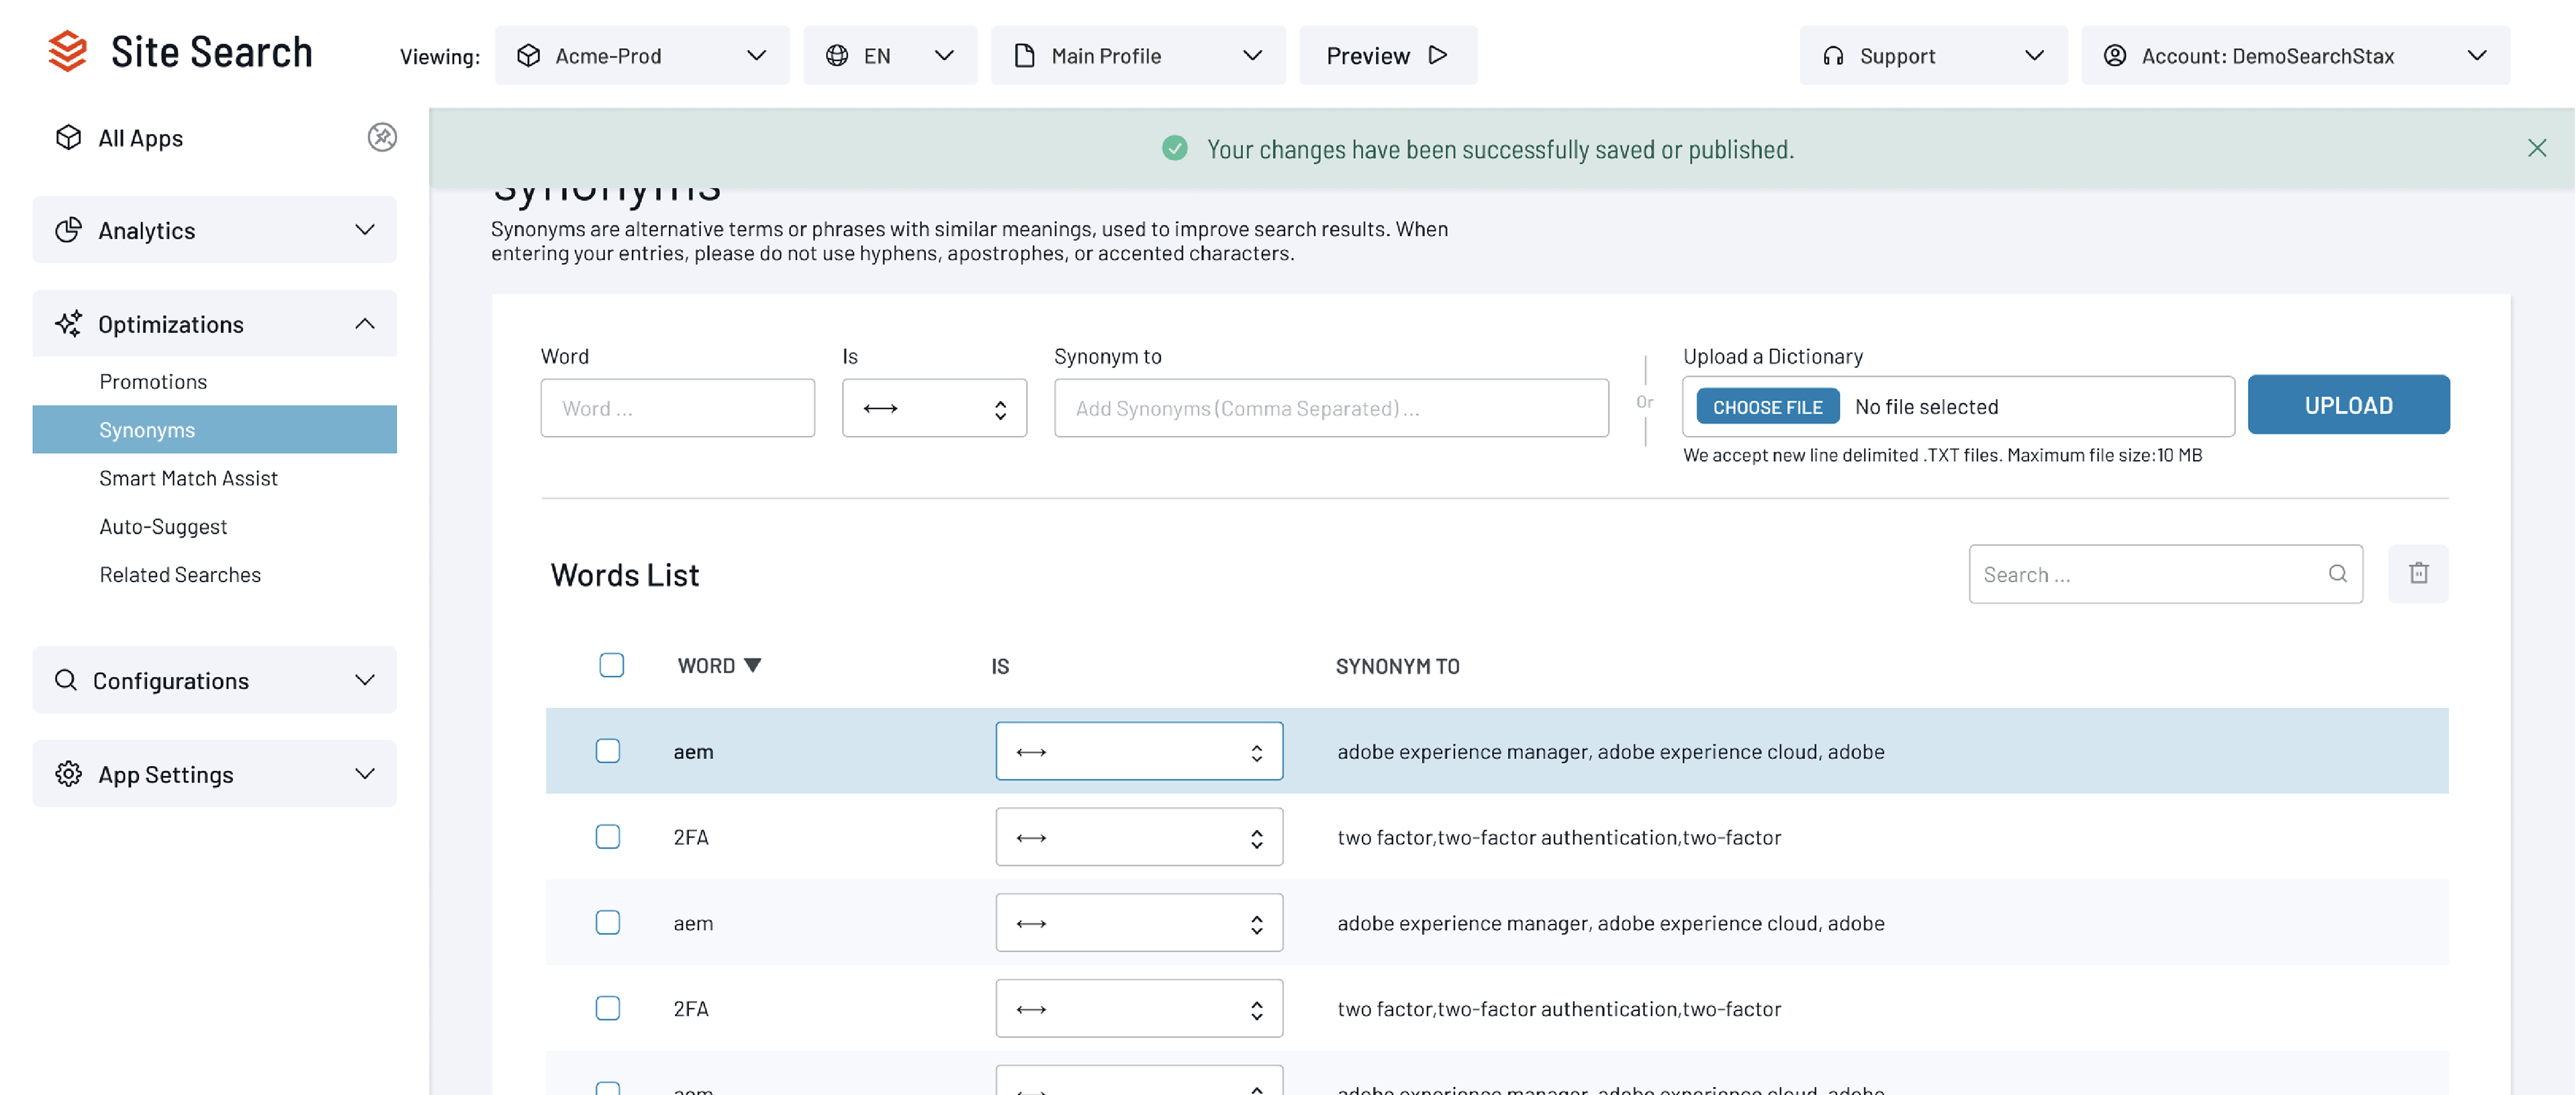Screen dimensions: 2576x1095
Task: Open the Main Profile dropdown
Action: 1138,56
